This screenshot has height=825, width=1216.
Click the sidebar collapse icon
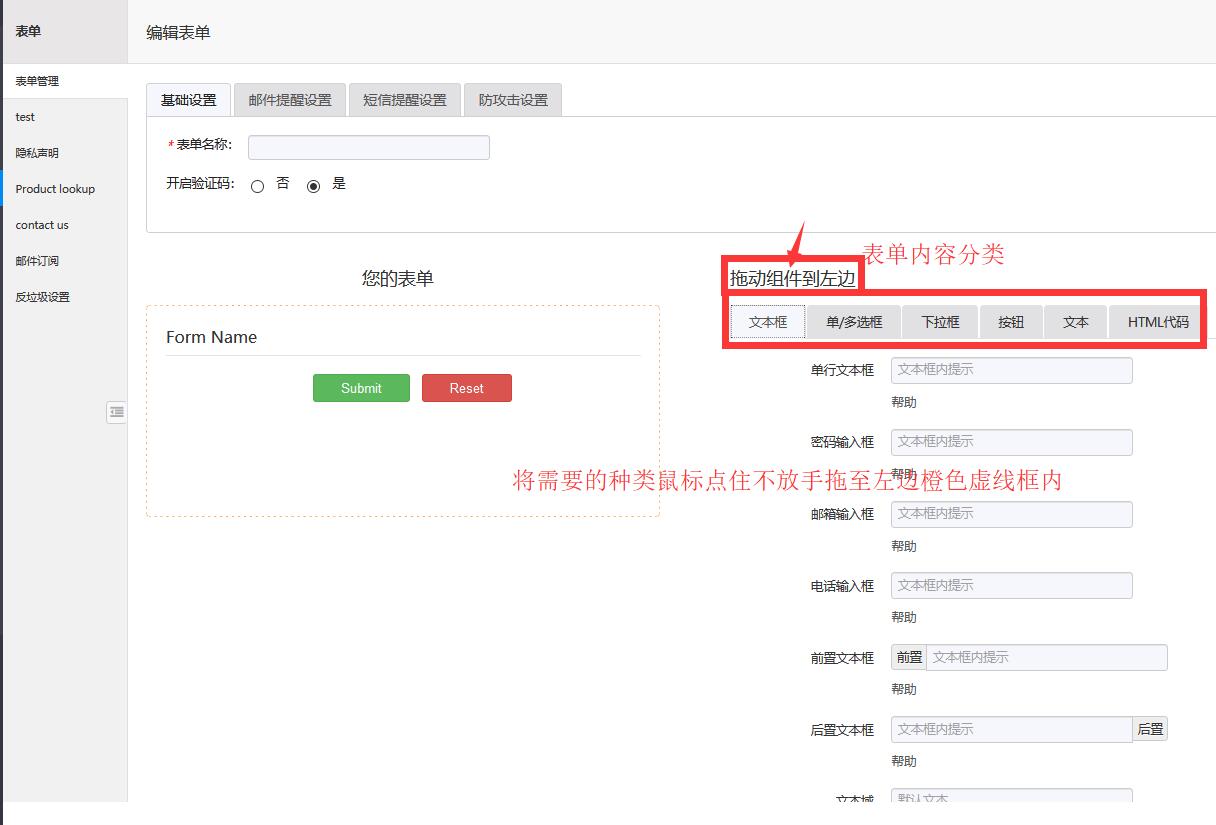(x=116, y=412)
